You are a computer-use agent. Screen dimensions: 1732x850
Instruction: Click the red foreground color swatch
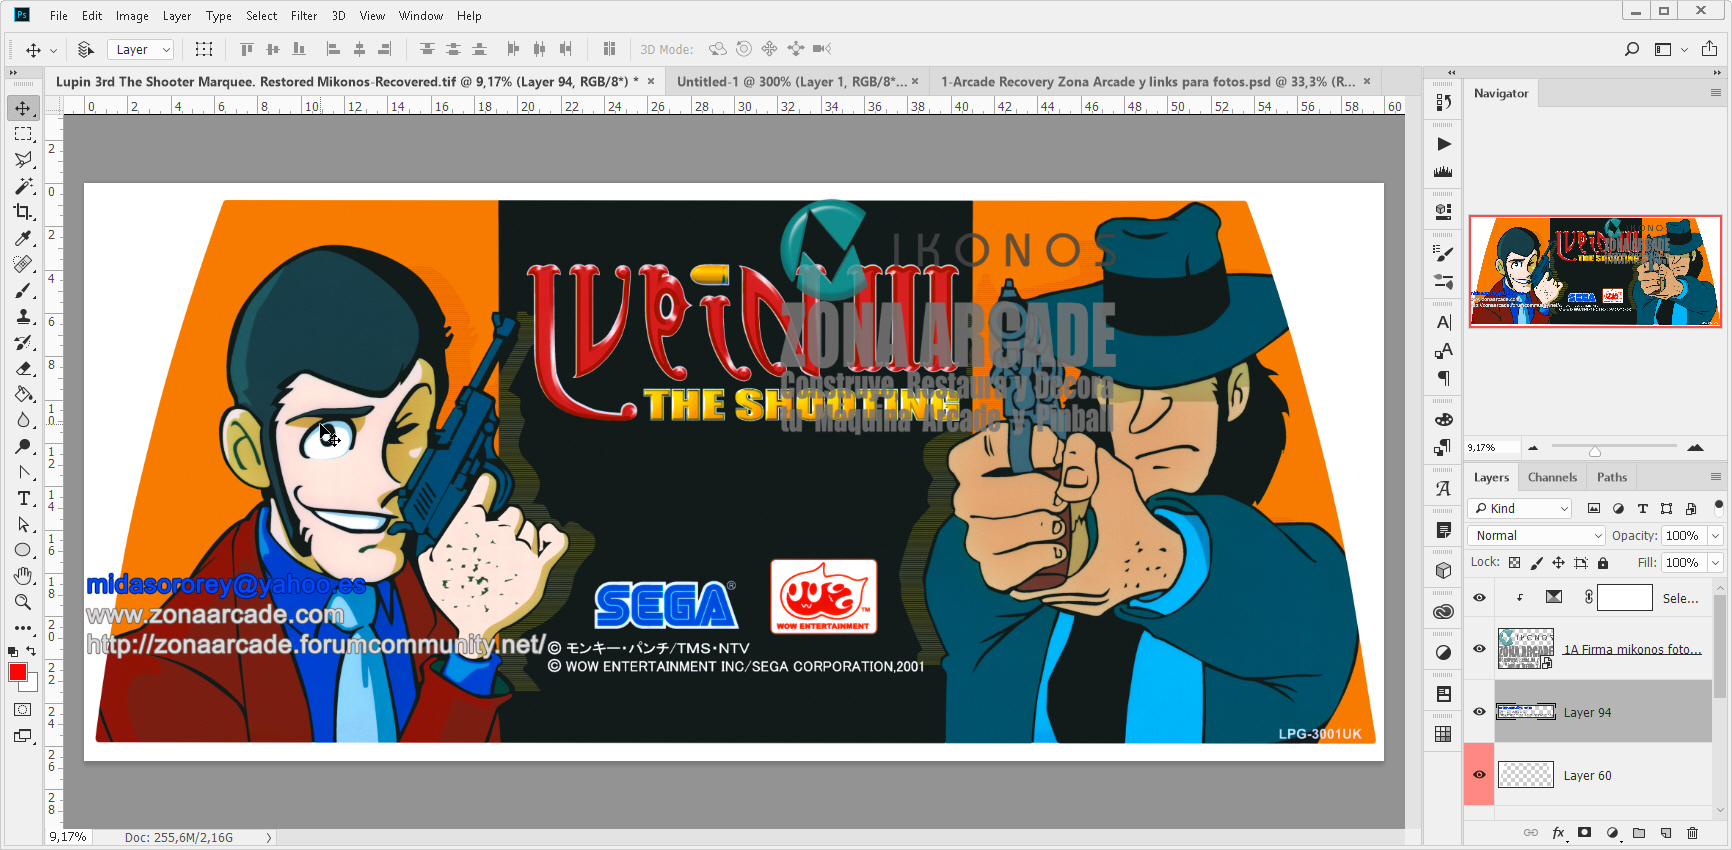coord(17,672)
